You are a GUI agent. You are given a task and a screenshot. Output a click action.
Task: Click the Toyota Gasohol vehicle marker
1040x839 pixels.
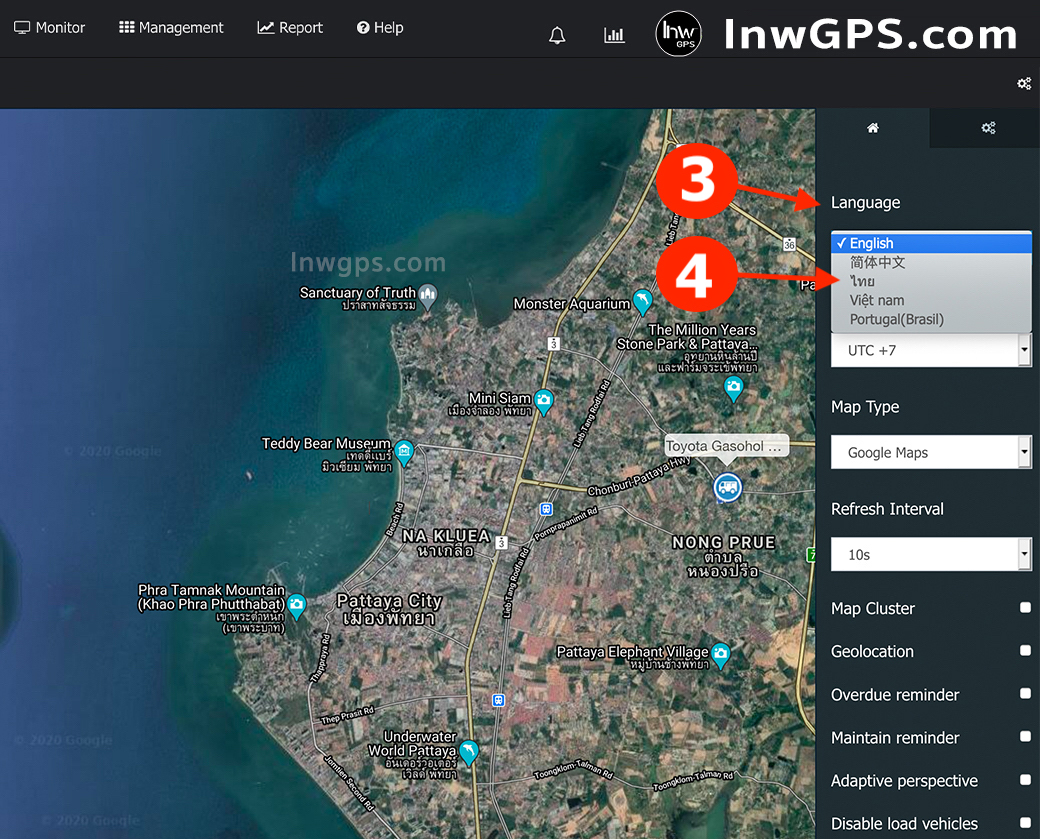(x=727, y=487)
